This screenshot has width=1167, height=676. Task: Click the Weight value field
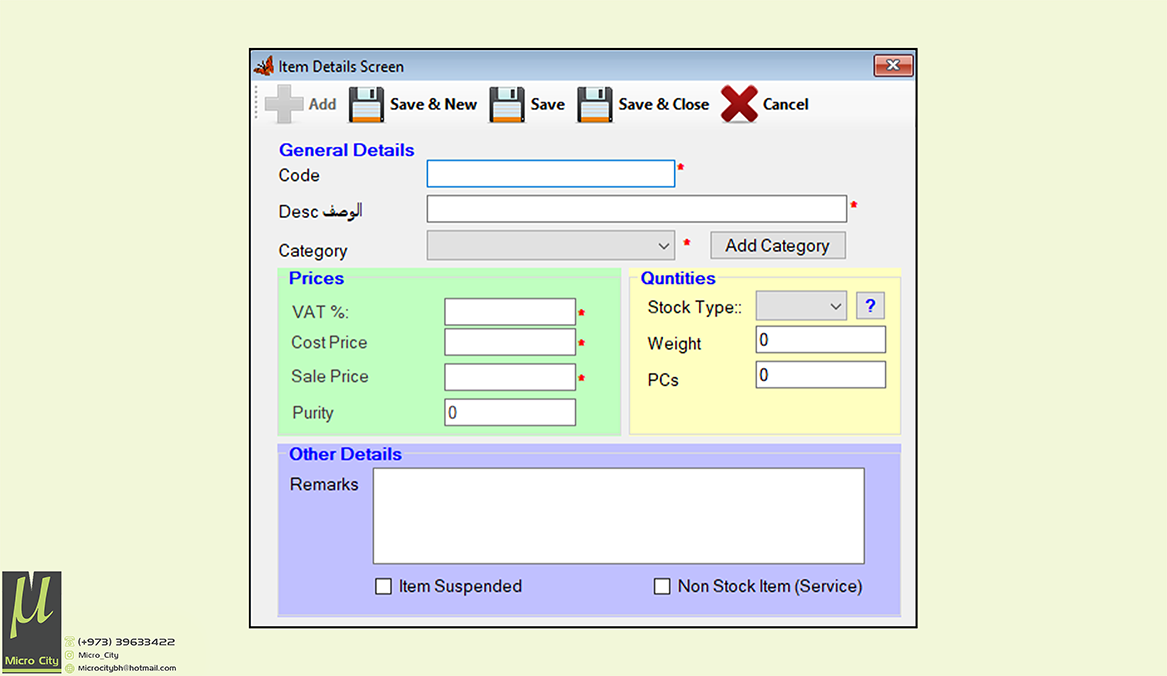(x=821, y=339)
